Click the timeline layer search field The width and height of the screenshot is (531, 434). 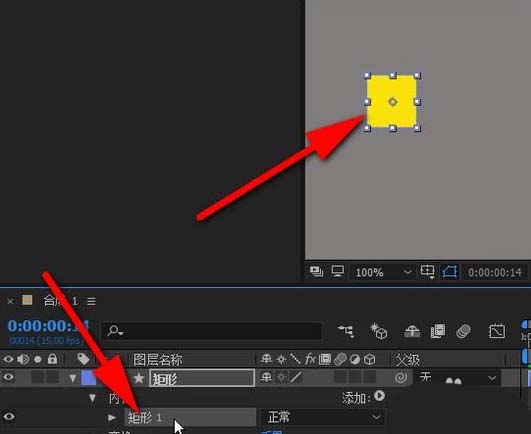[211, 331]
